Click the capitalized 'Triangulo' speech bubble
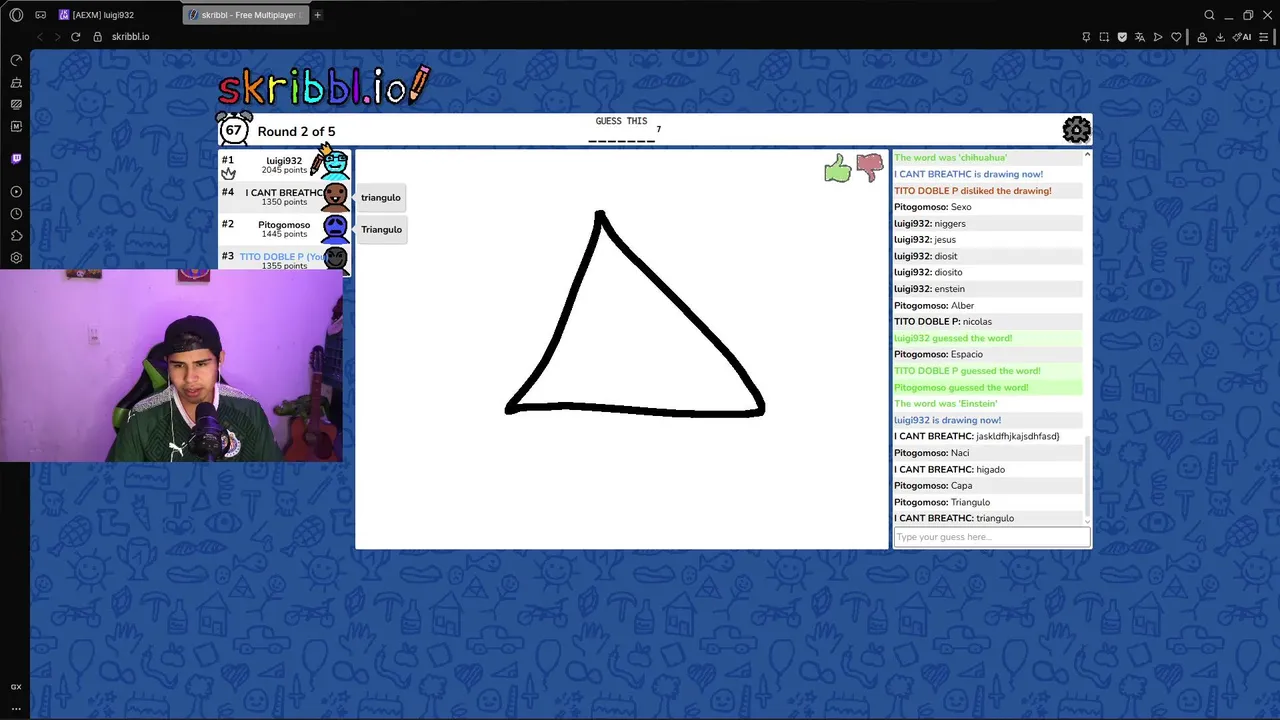Image resolution: width=1280 pixels, height=720 pixels. (381, 229)
